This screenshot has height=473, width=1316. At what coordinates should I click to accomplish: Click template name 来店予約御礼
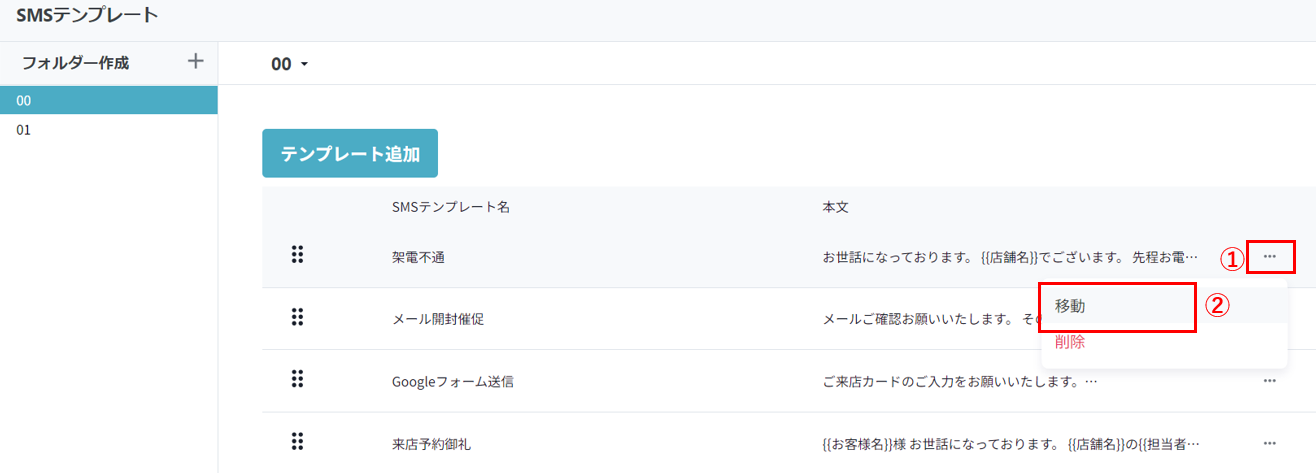[x=431, y=443]
